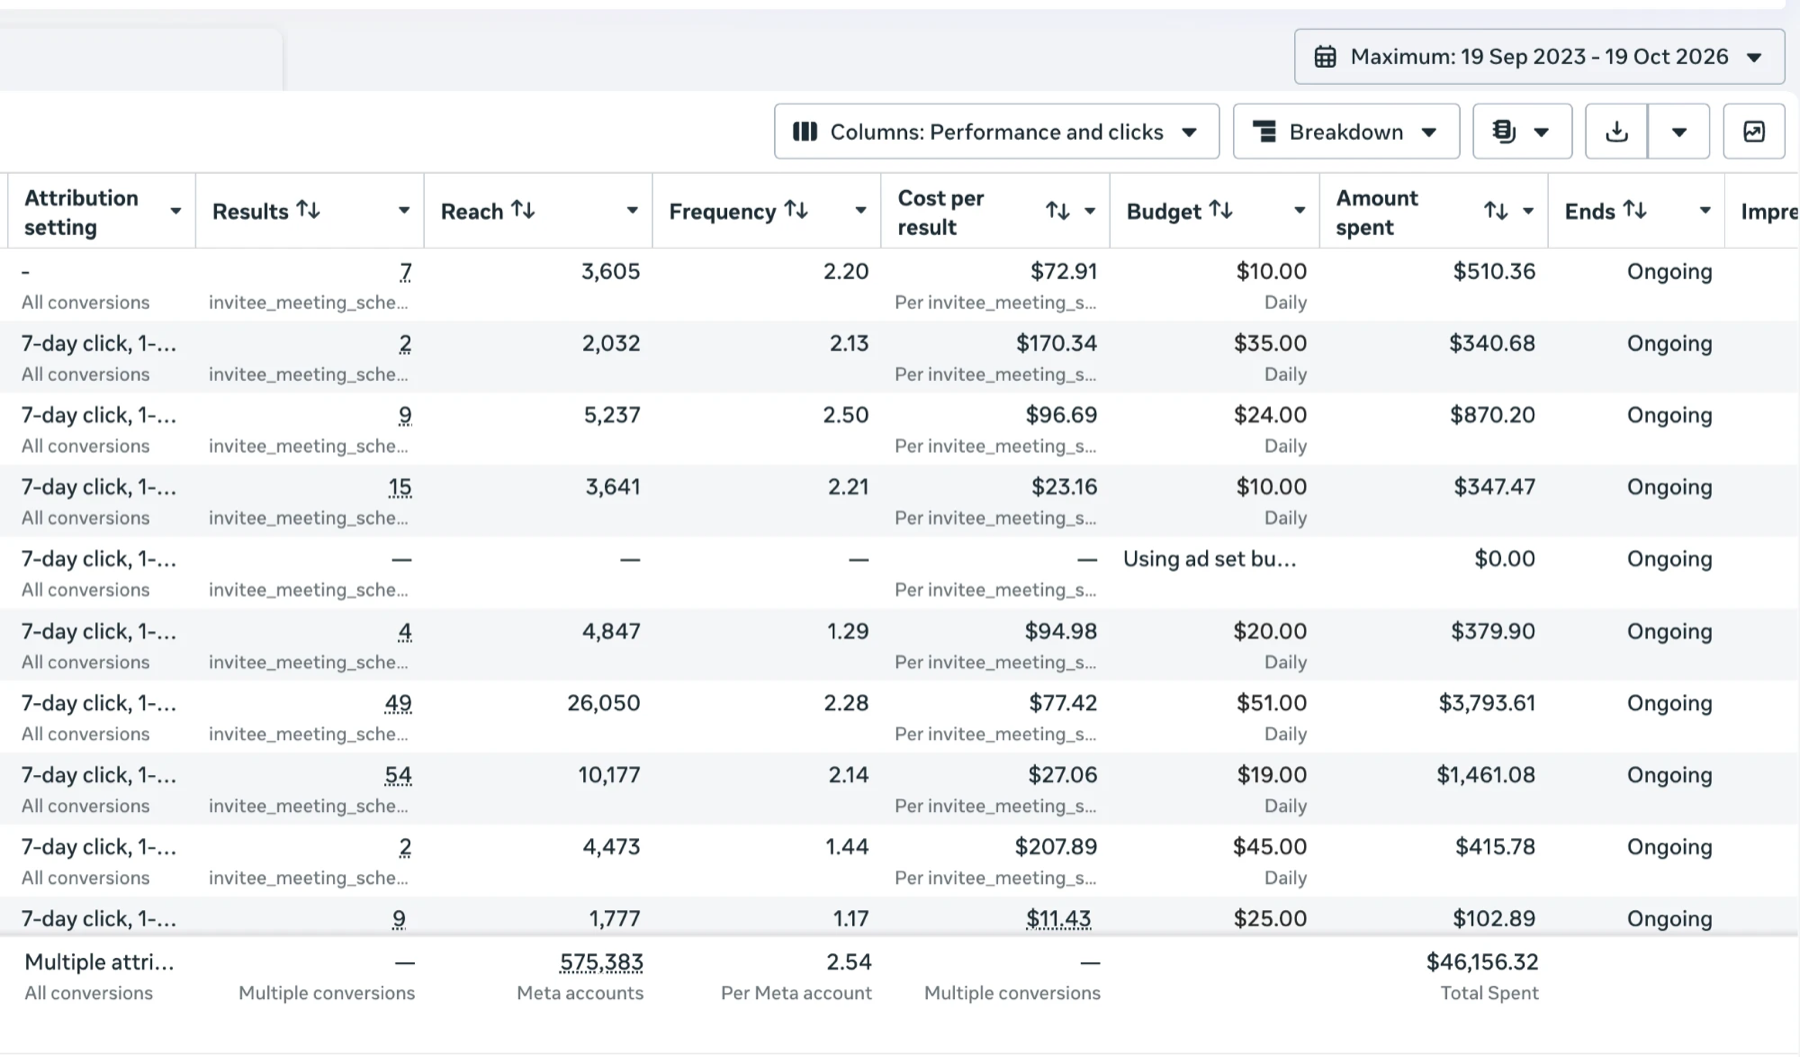Open the reports icon dropdown
The image size is (1800, 1057).
[1522, 132]
